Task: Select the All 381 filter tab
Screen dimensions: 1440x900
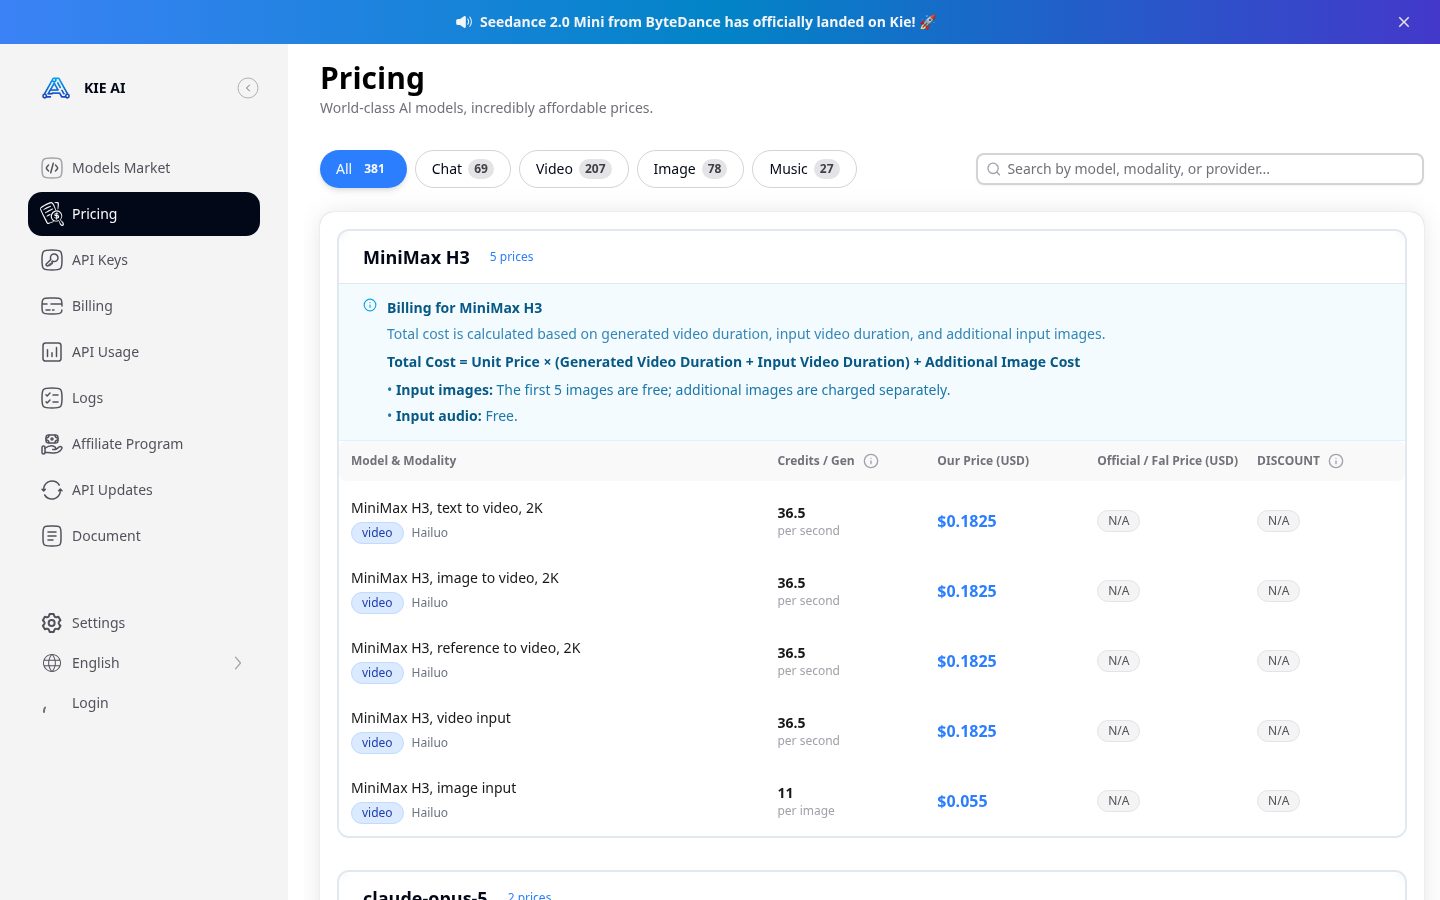Action: (x=363, y=169)
